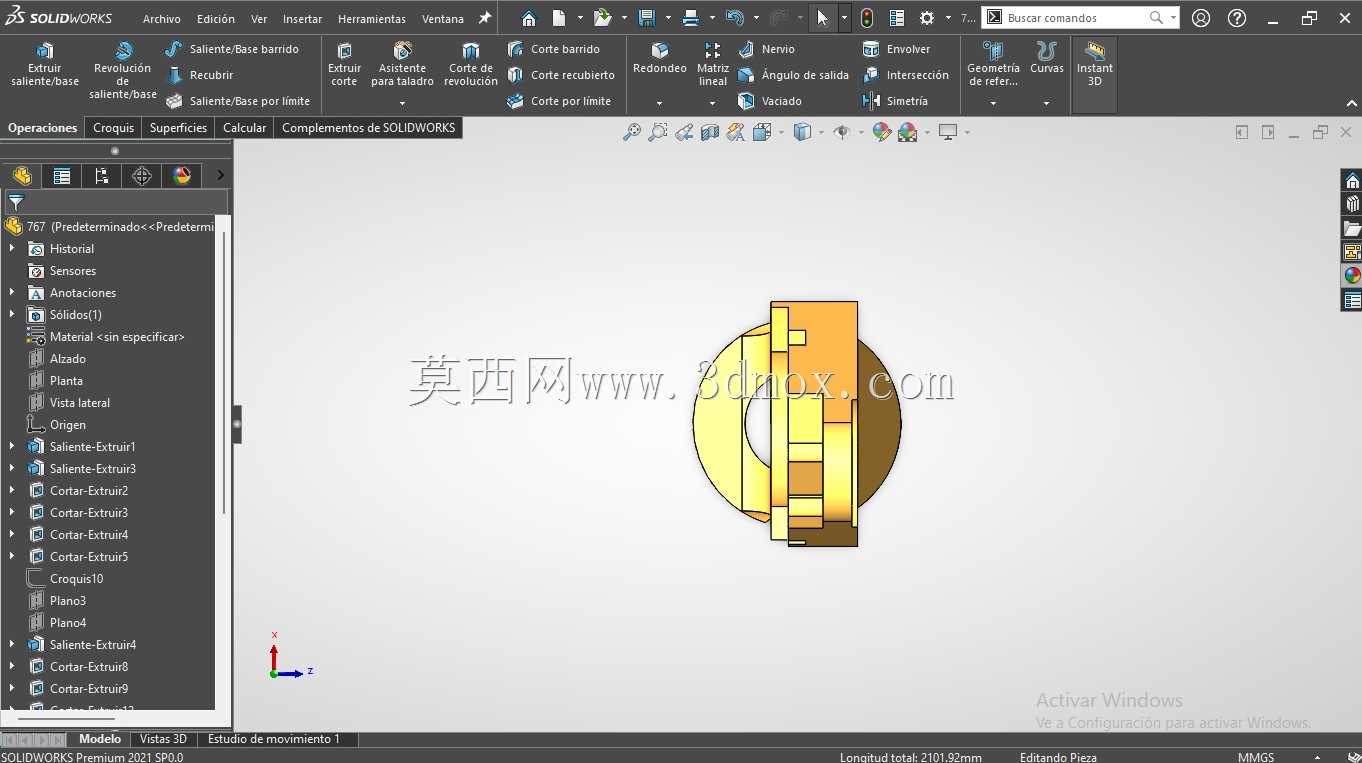This screenshot has width=1362, height=763.
Task: Click the Undo arrow icon
Action: click(735, 18)
